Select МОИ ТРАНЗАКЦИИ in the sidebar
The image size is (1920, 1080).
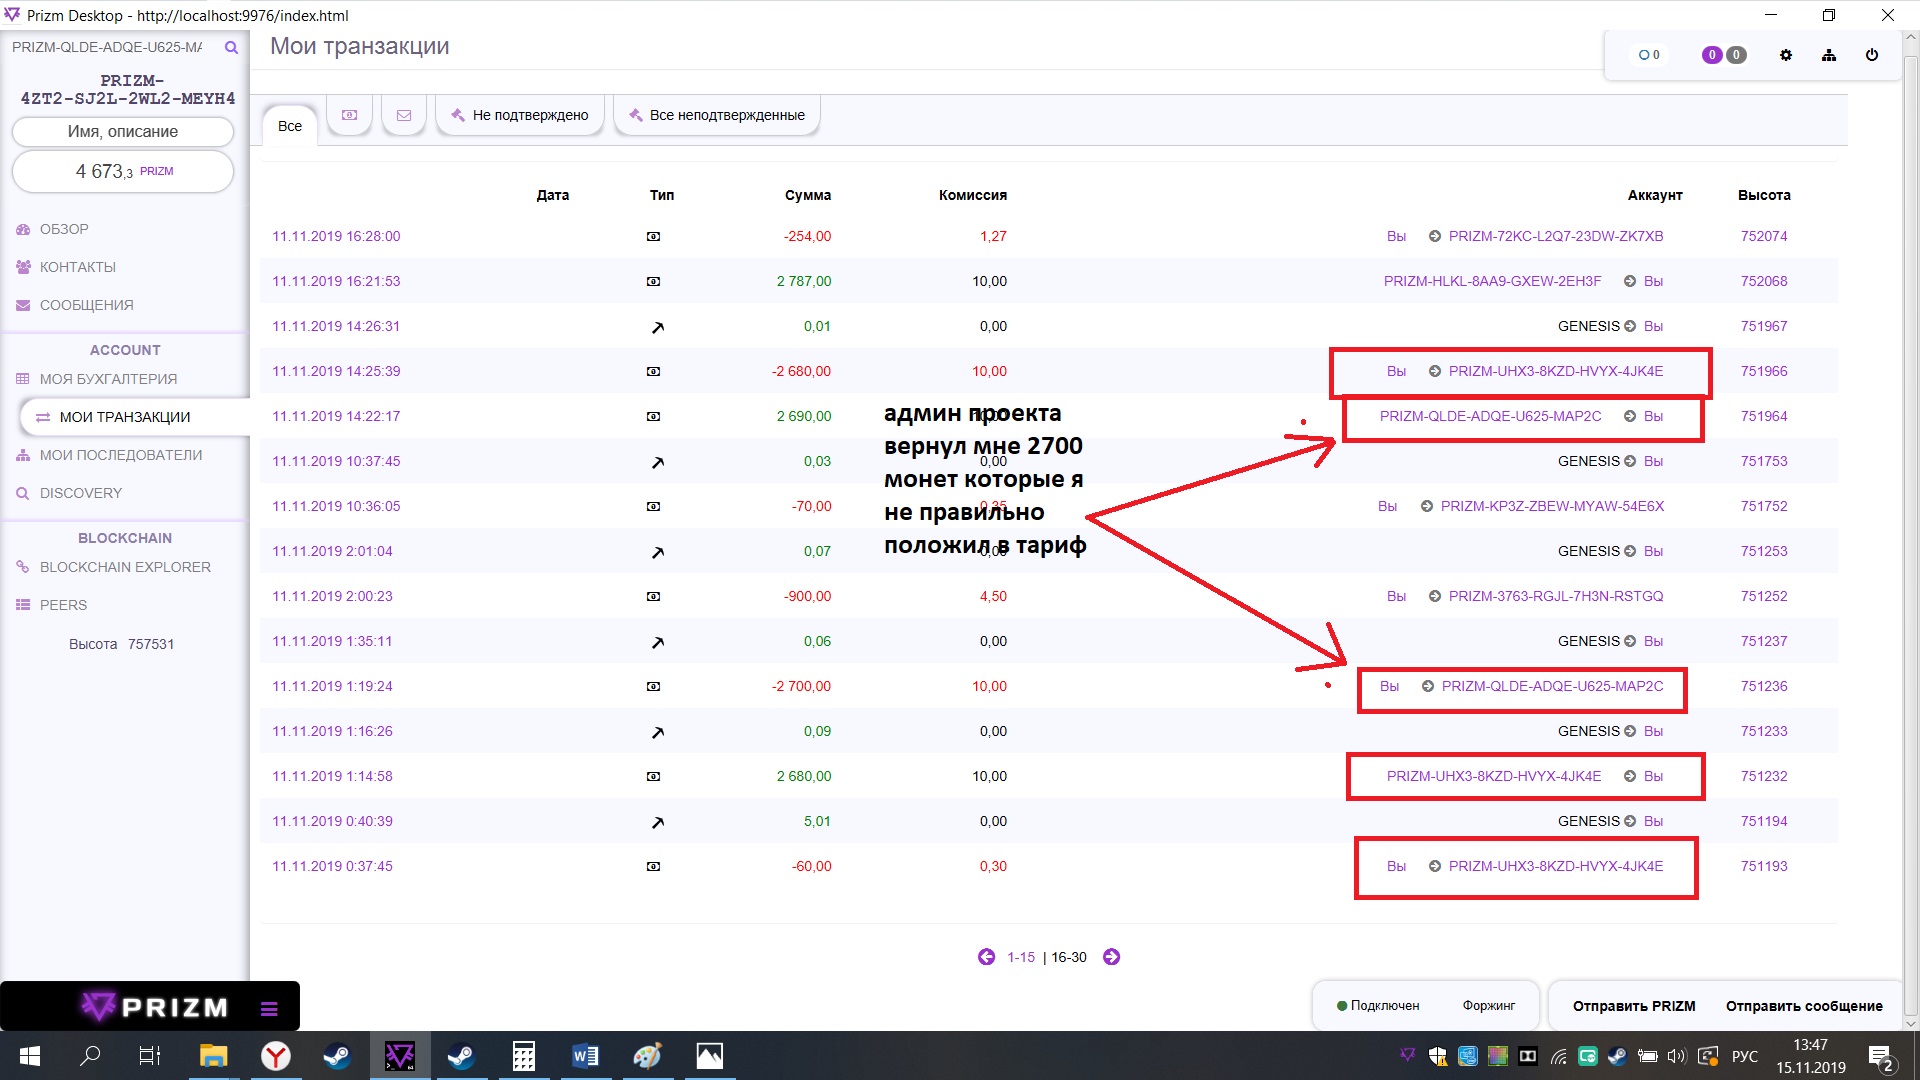click(125, 417)
